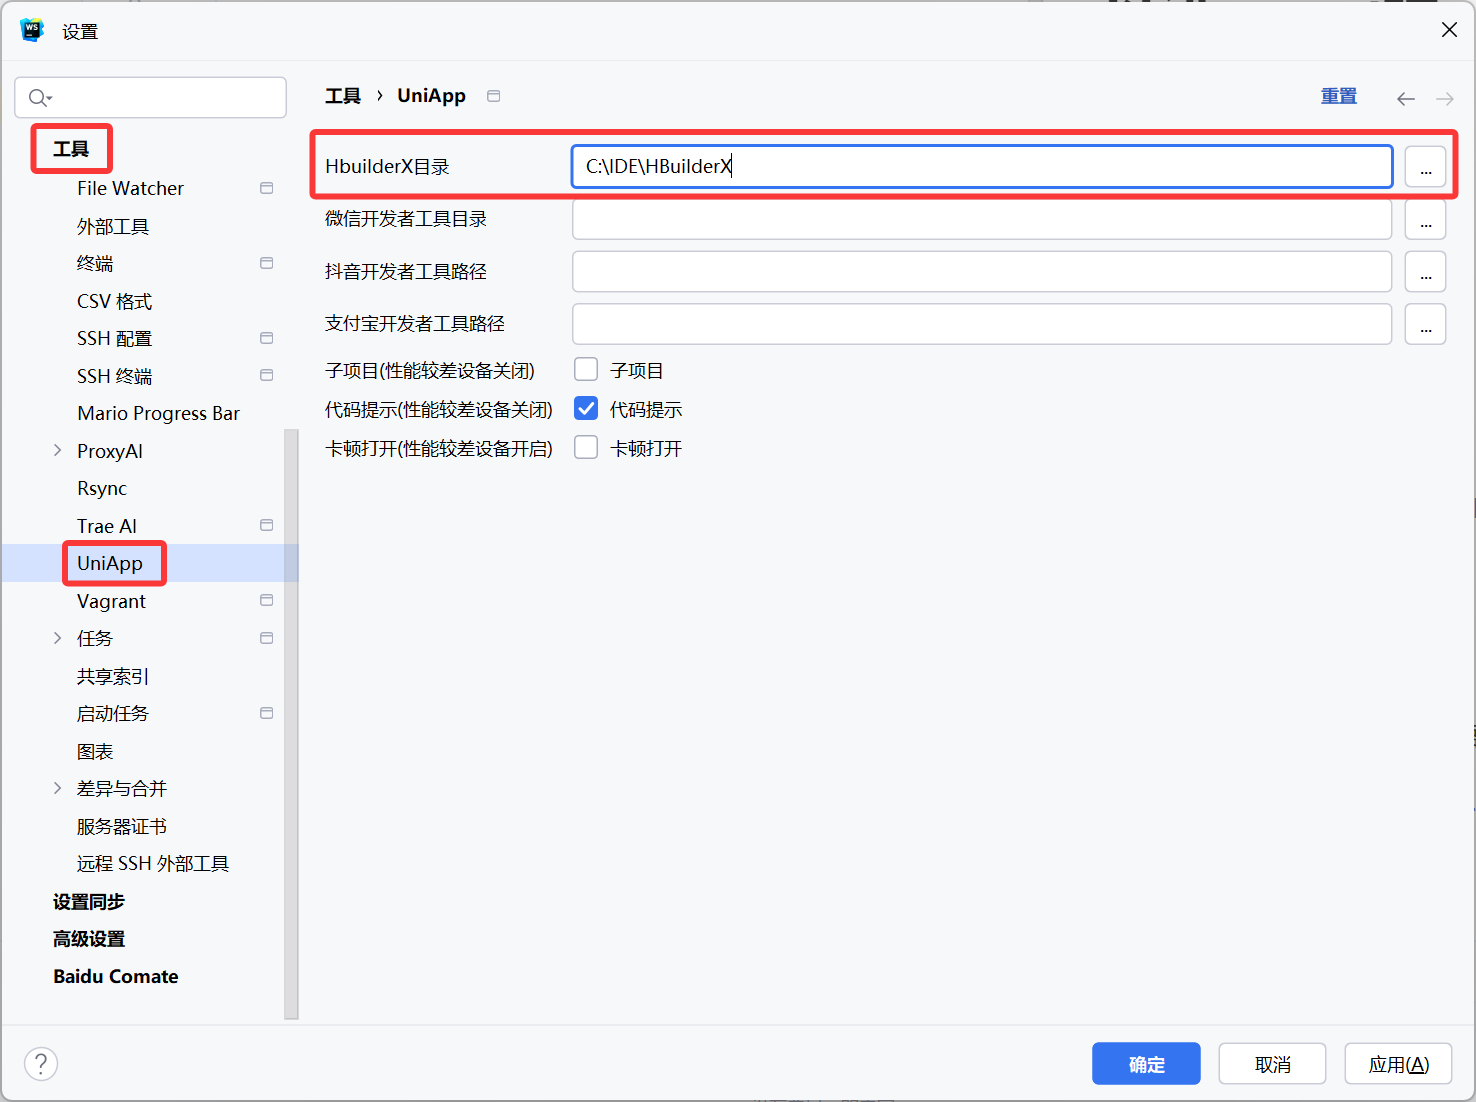Screen dimensions: 1476x1102
Task: Click project-level icon beside SSH 配置
Action: (266, 338)
